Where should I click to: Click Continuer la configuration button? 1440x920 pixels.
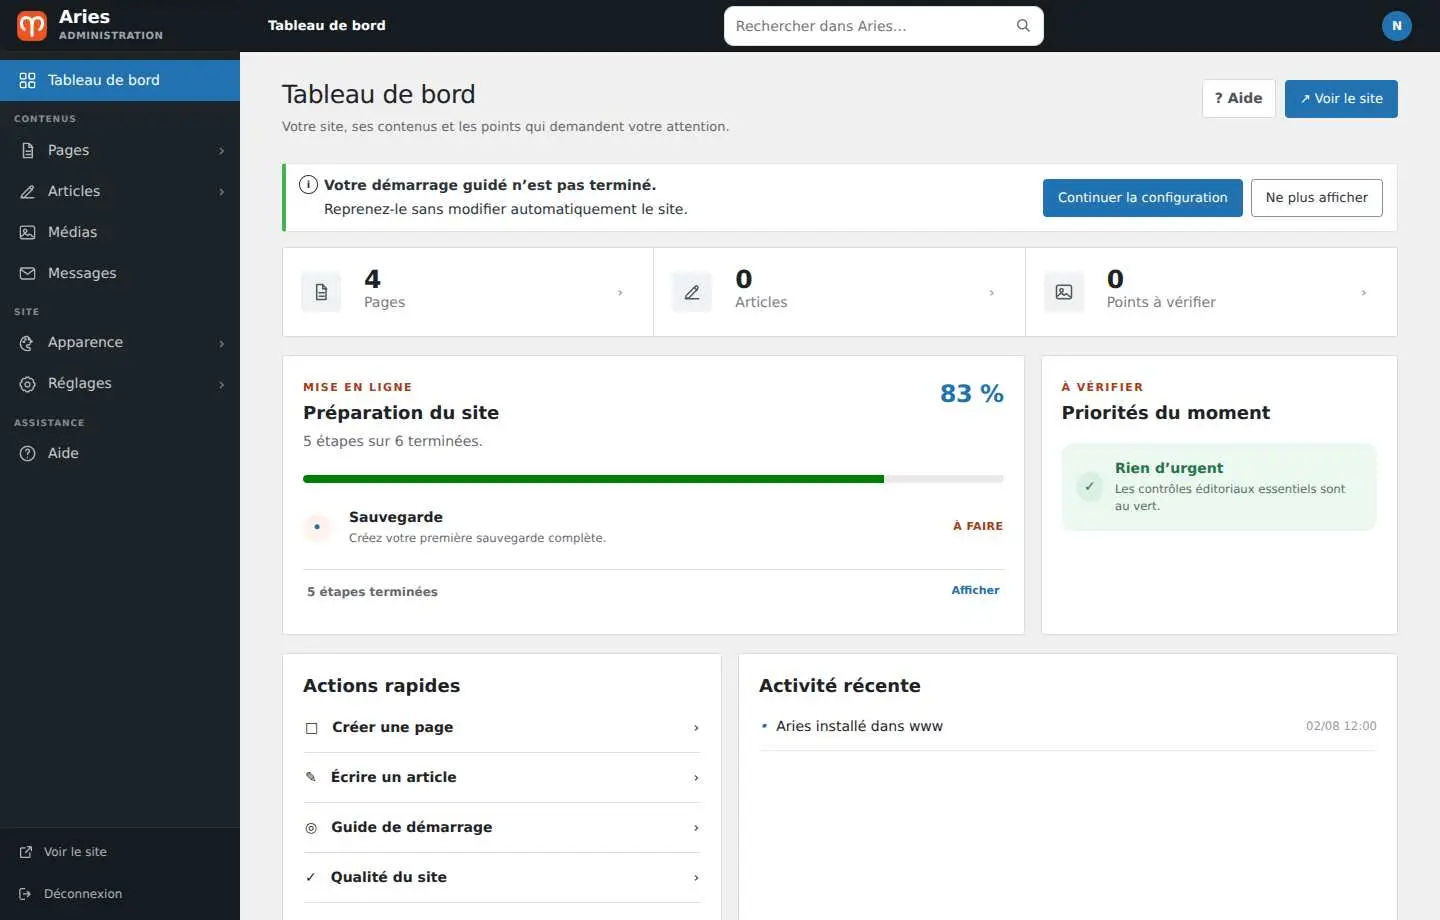point(1142,198)
